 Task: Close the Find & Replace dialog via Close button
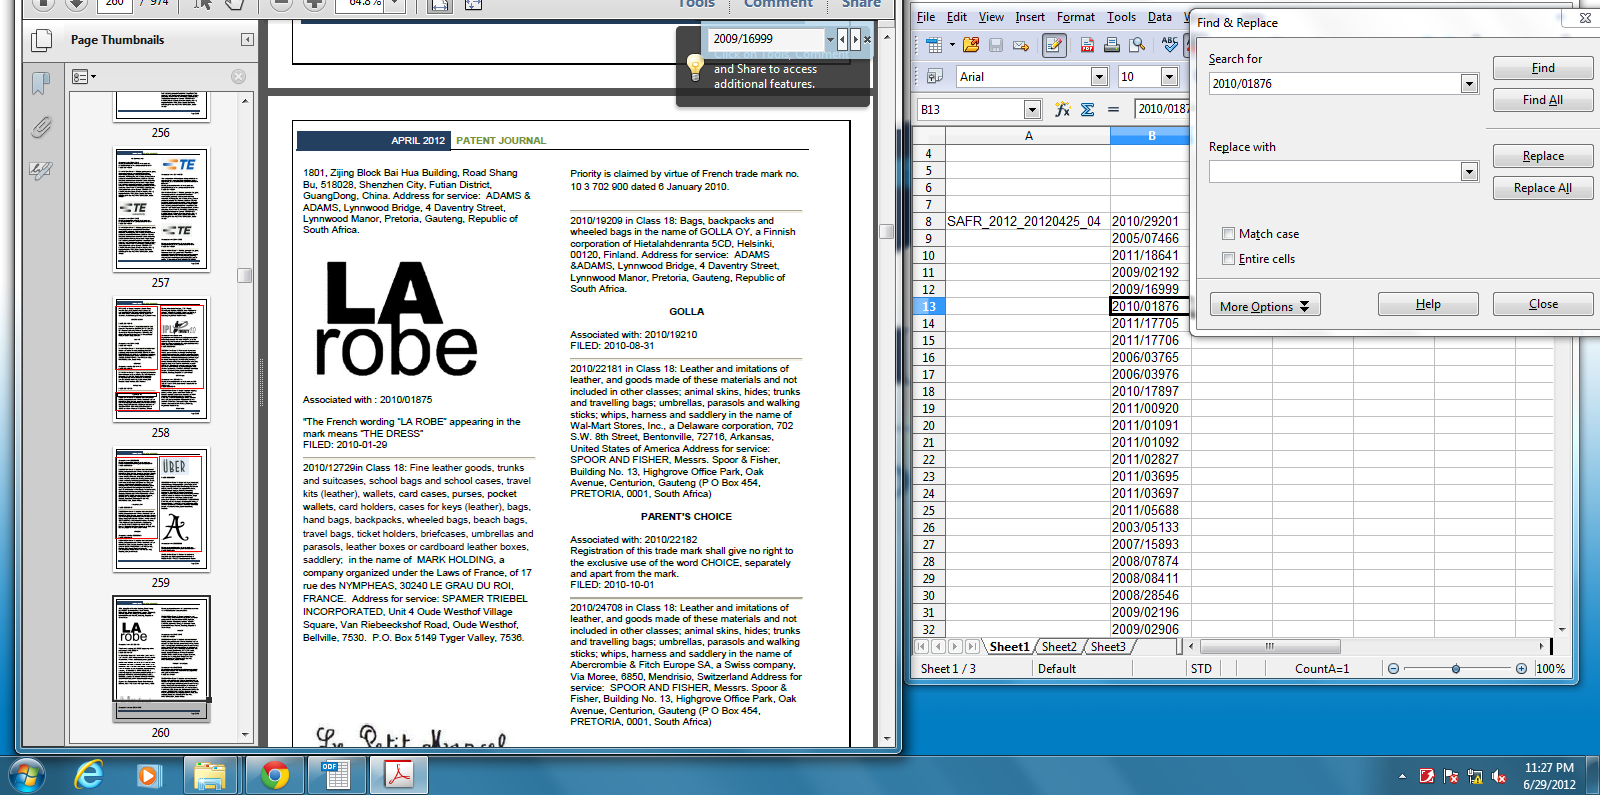(1543, 304)
